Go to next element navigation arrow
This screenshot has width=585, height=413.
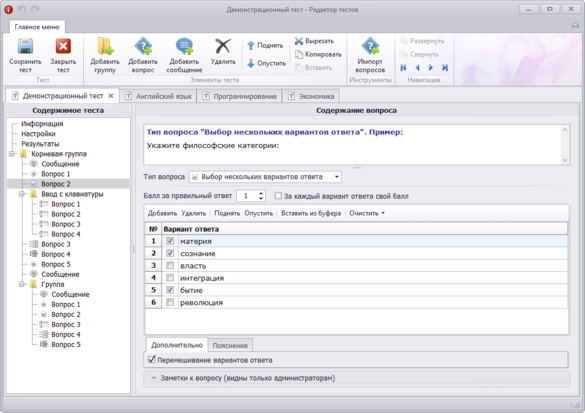431,68
